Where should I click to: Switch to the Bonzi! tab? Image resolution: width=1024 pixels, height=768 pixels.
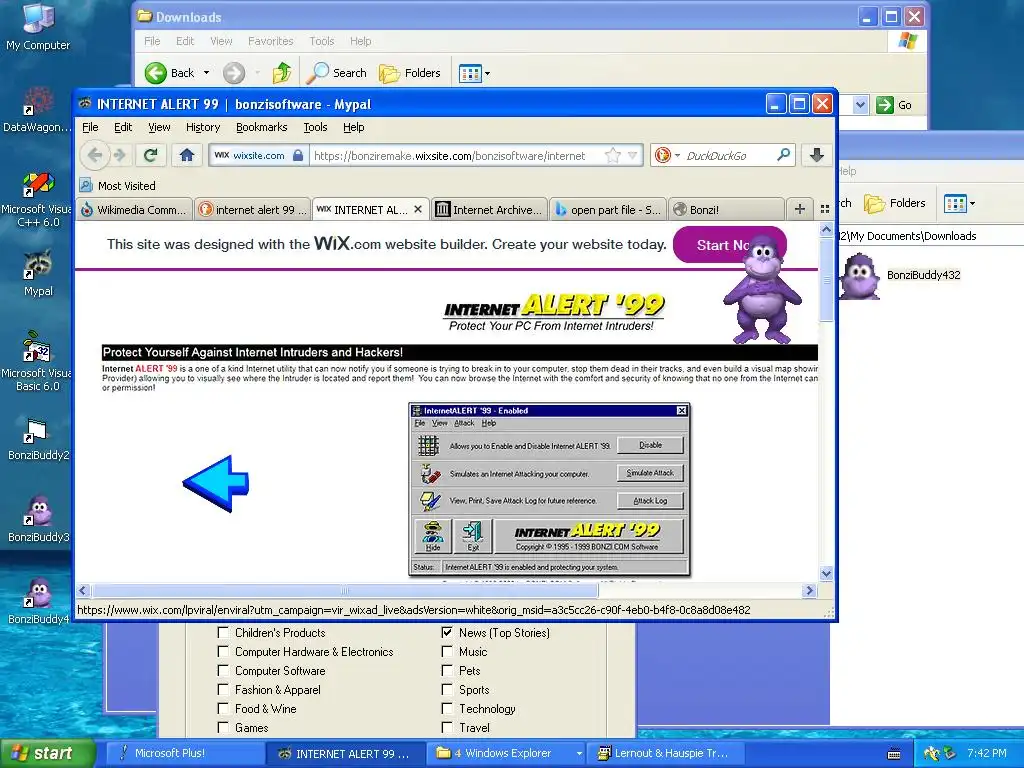pos(726,209)
